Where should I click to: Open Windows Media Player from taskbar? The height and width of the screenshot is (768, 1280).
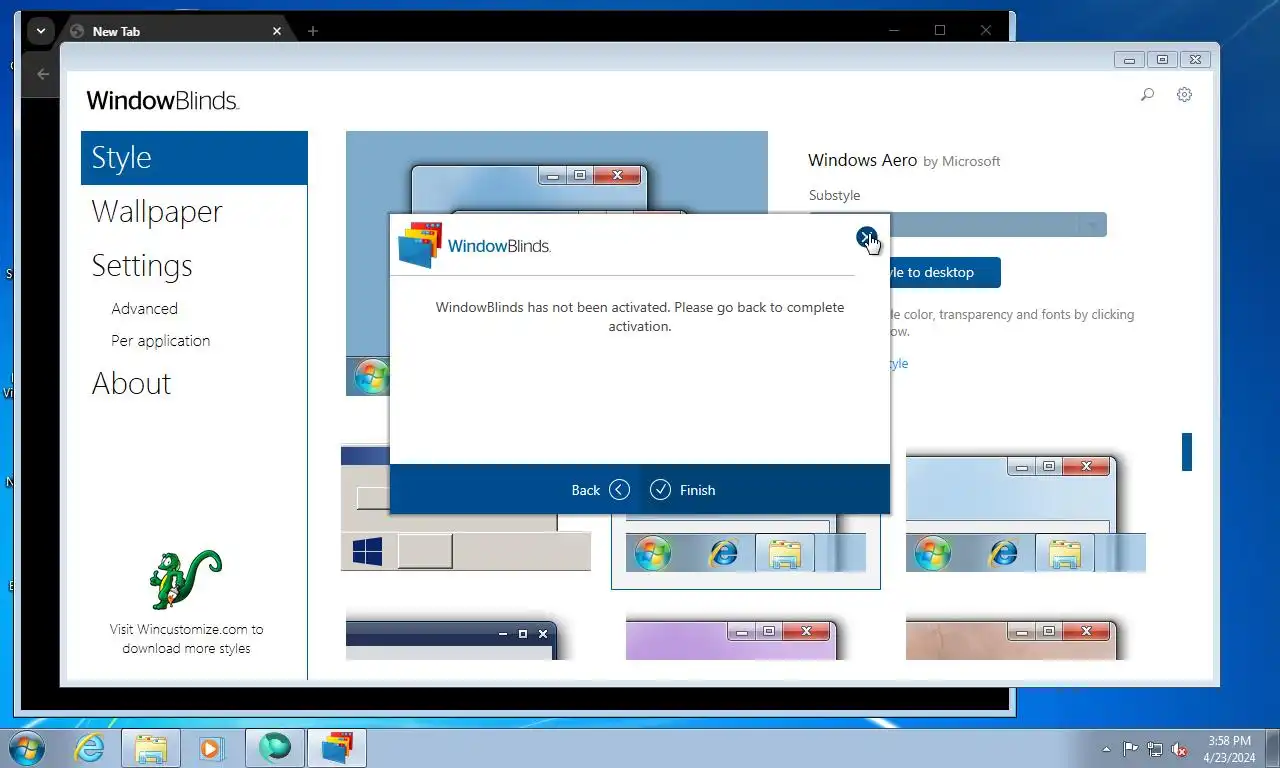click(210, 748)
